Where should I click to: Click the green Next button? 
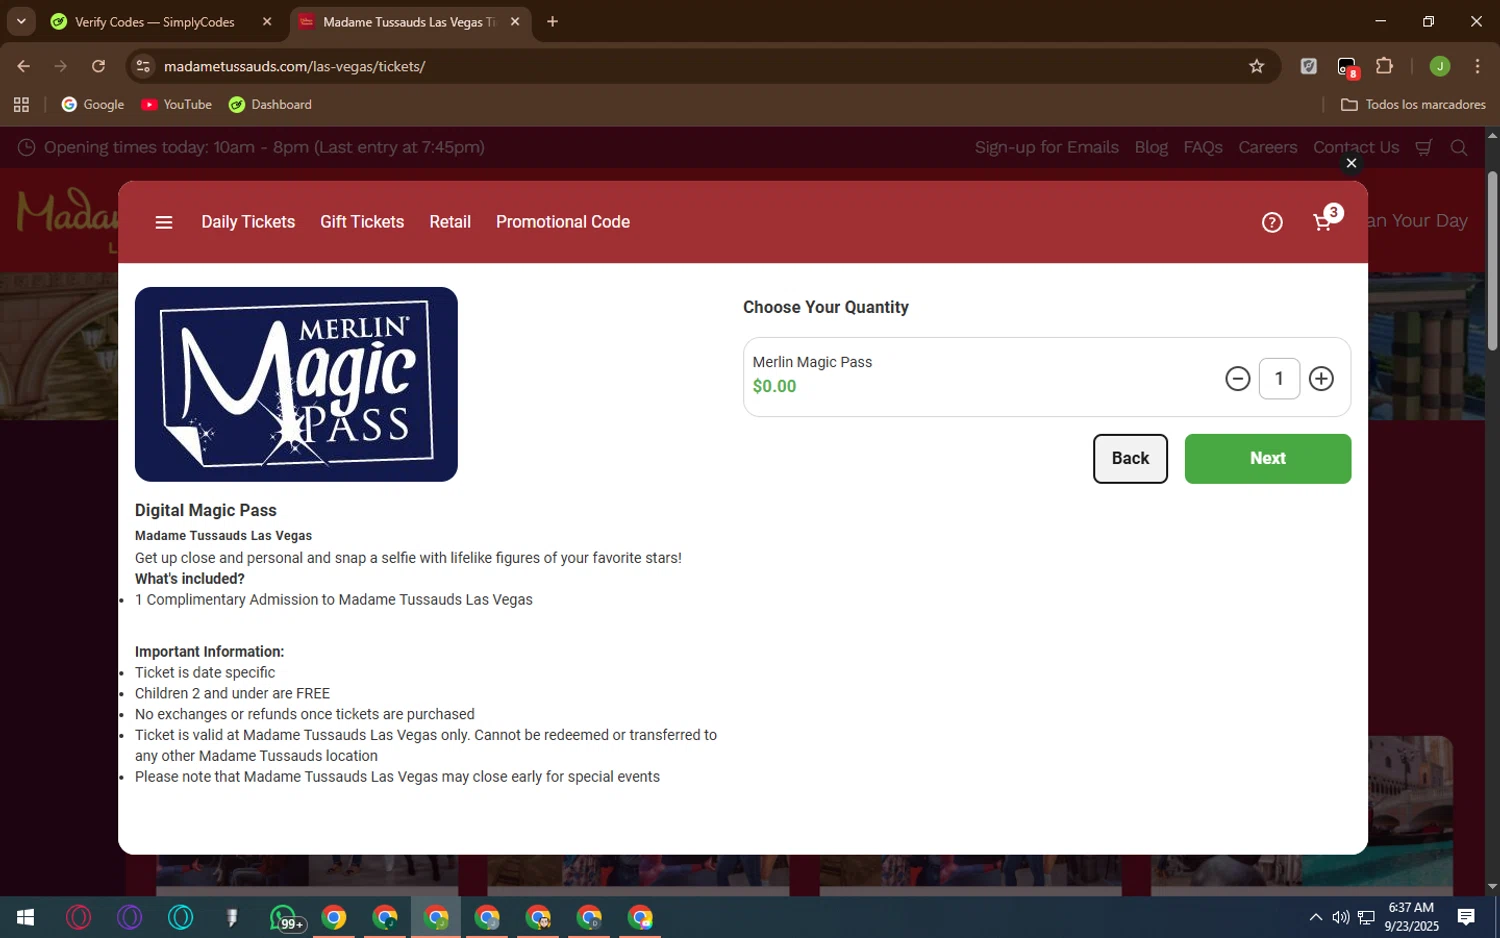[x=1267, y=458]
